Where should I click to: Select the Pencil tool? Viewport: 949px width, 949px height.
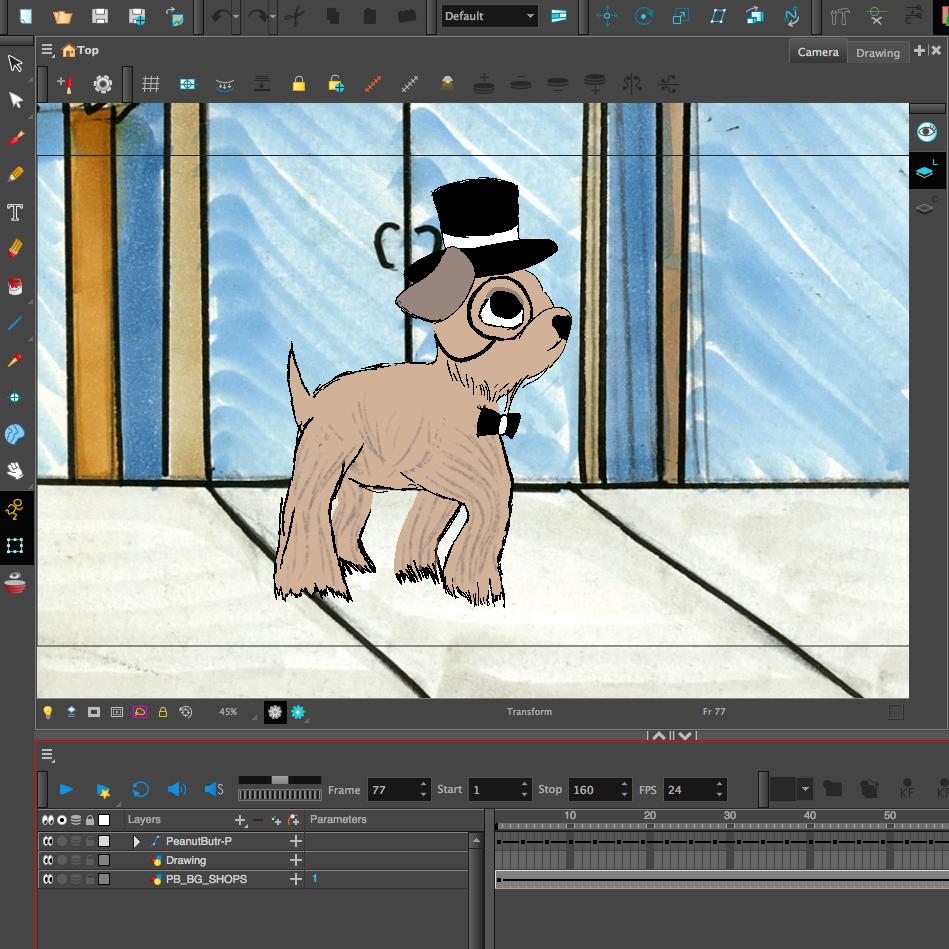(x=15, y=174)
